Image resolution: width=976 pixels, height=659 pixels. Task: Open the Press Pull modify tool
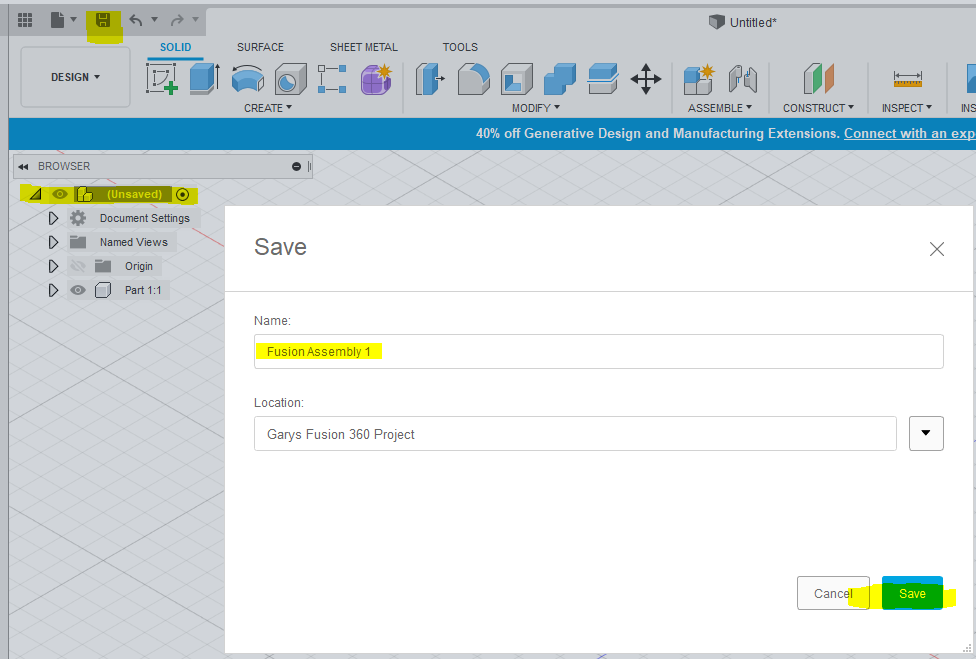click(x=430, y=78)
